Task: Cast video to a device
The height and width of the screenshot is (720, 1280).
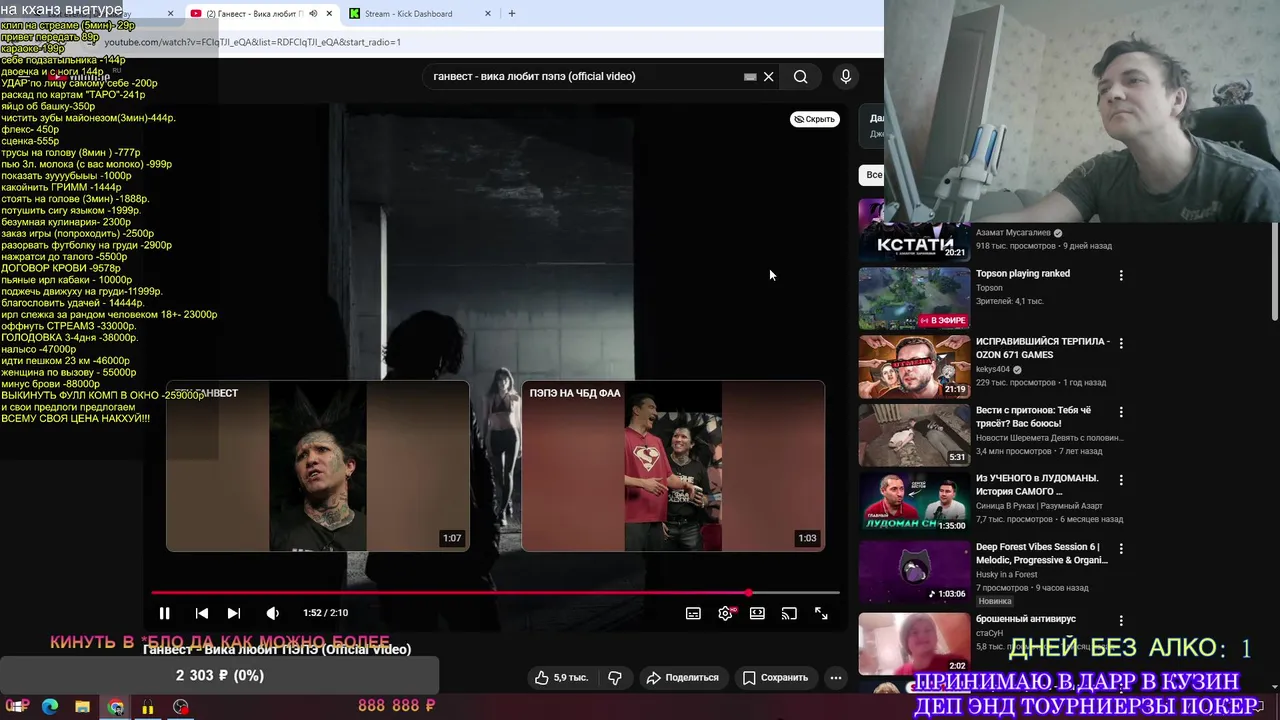Action: click(x=789, y=613)
